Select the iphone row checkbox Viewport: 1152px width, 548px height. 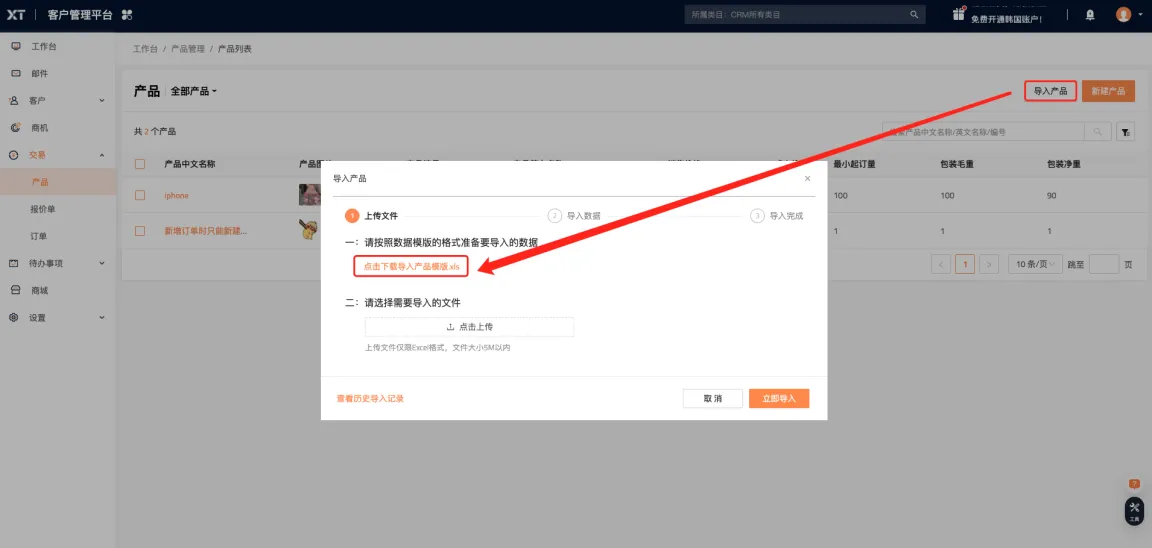click(140, 196)
